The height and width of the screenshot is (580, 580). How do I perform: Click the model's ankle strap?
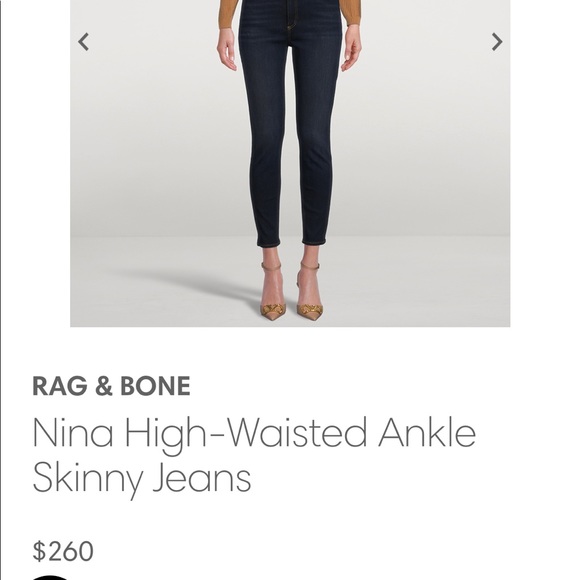coord(271,266)
